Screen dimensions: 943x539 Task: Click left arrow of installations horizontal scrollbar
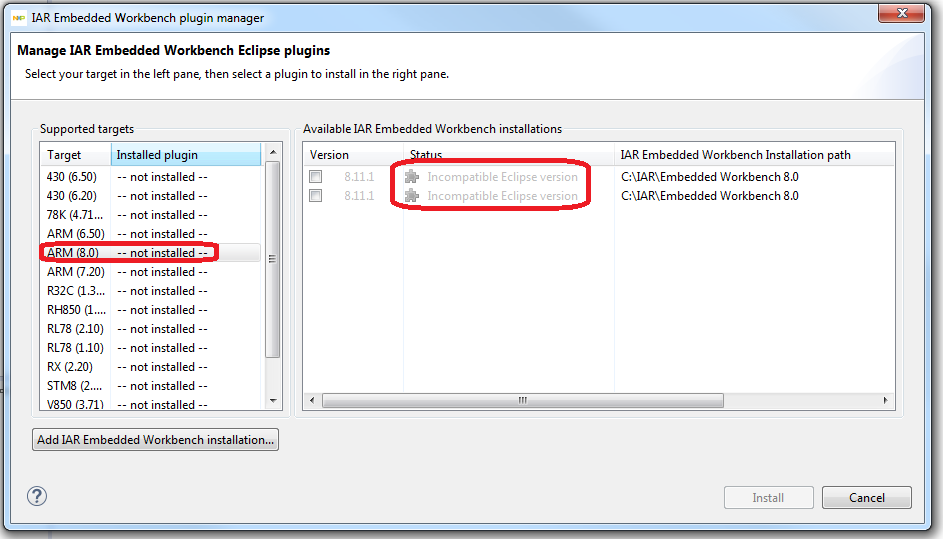(312, 400)
